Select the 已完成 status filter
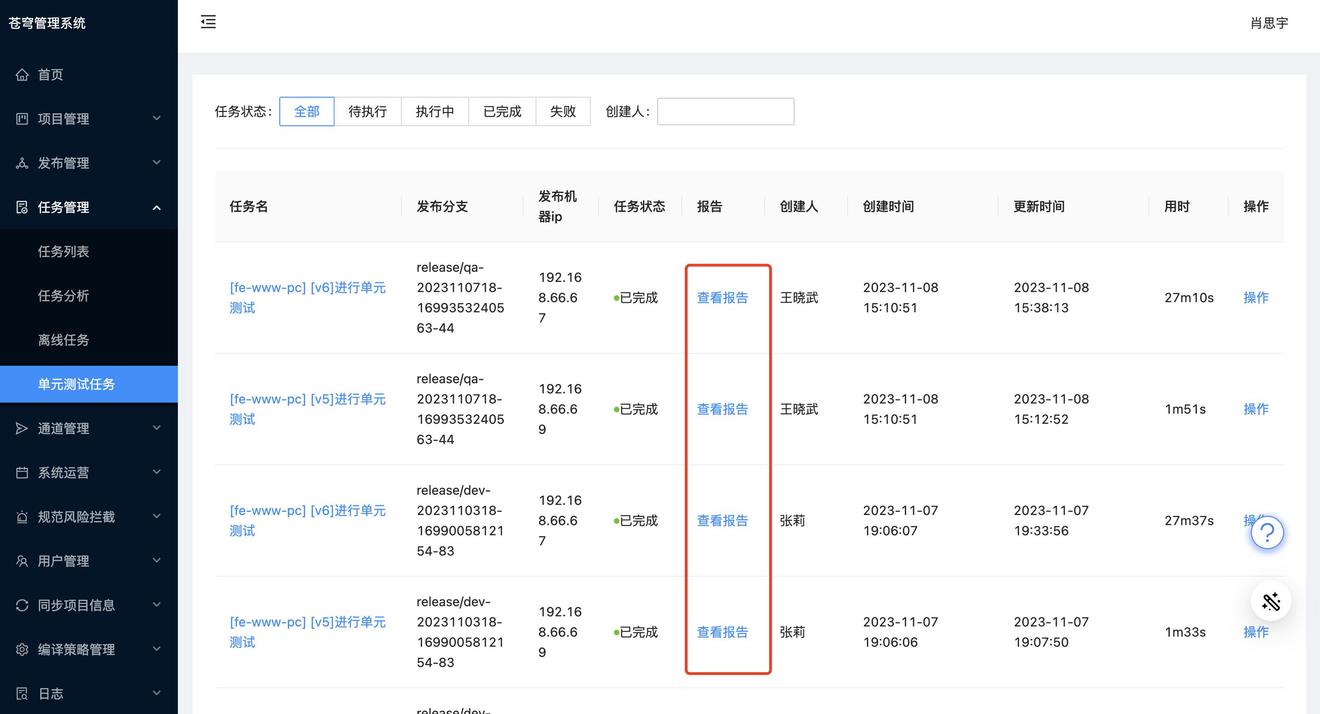 pos(502,111)
